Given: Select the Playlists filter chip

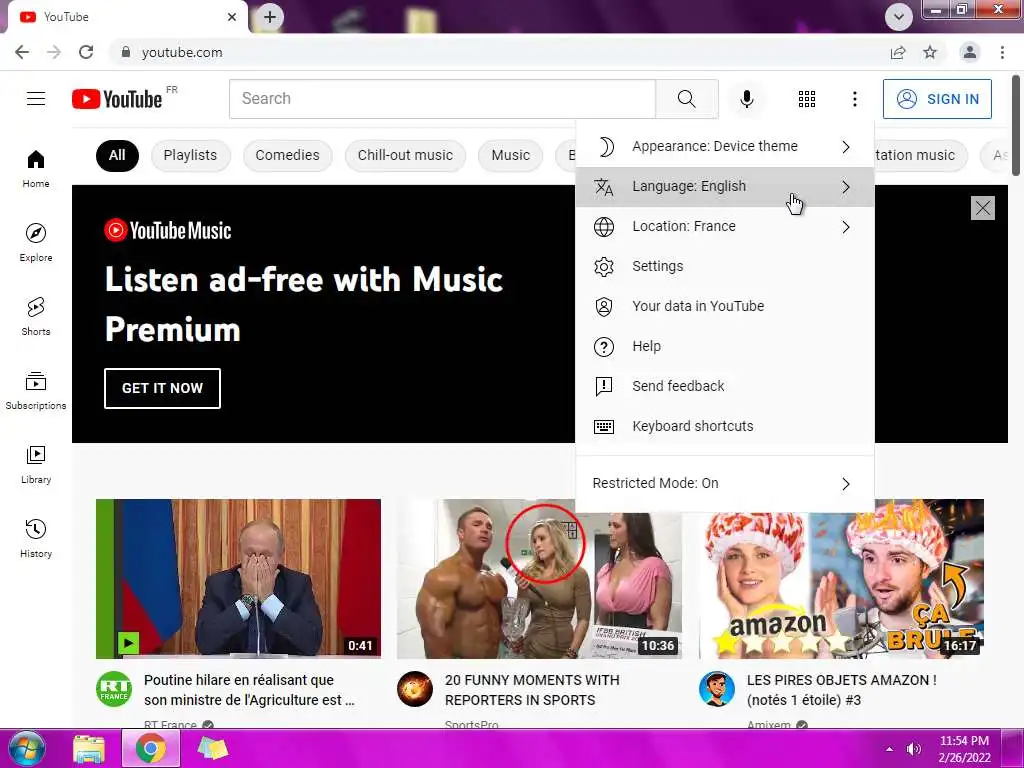Looking at the screenshot, I should click(190, 155).
